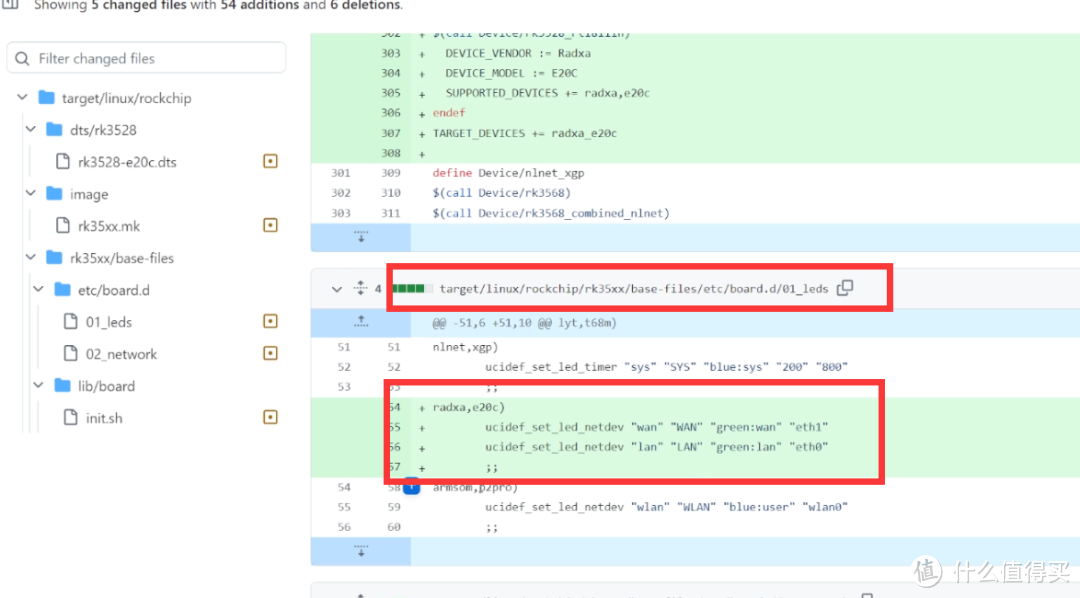This screenshot has height=598, width=1080.
Task: Click line number 311 in rk35xx.mk diff
Action: 391,214
